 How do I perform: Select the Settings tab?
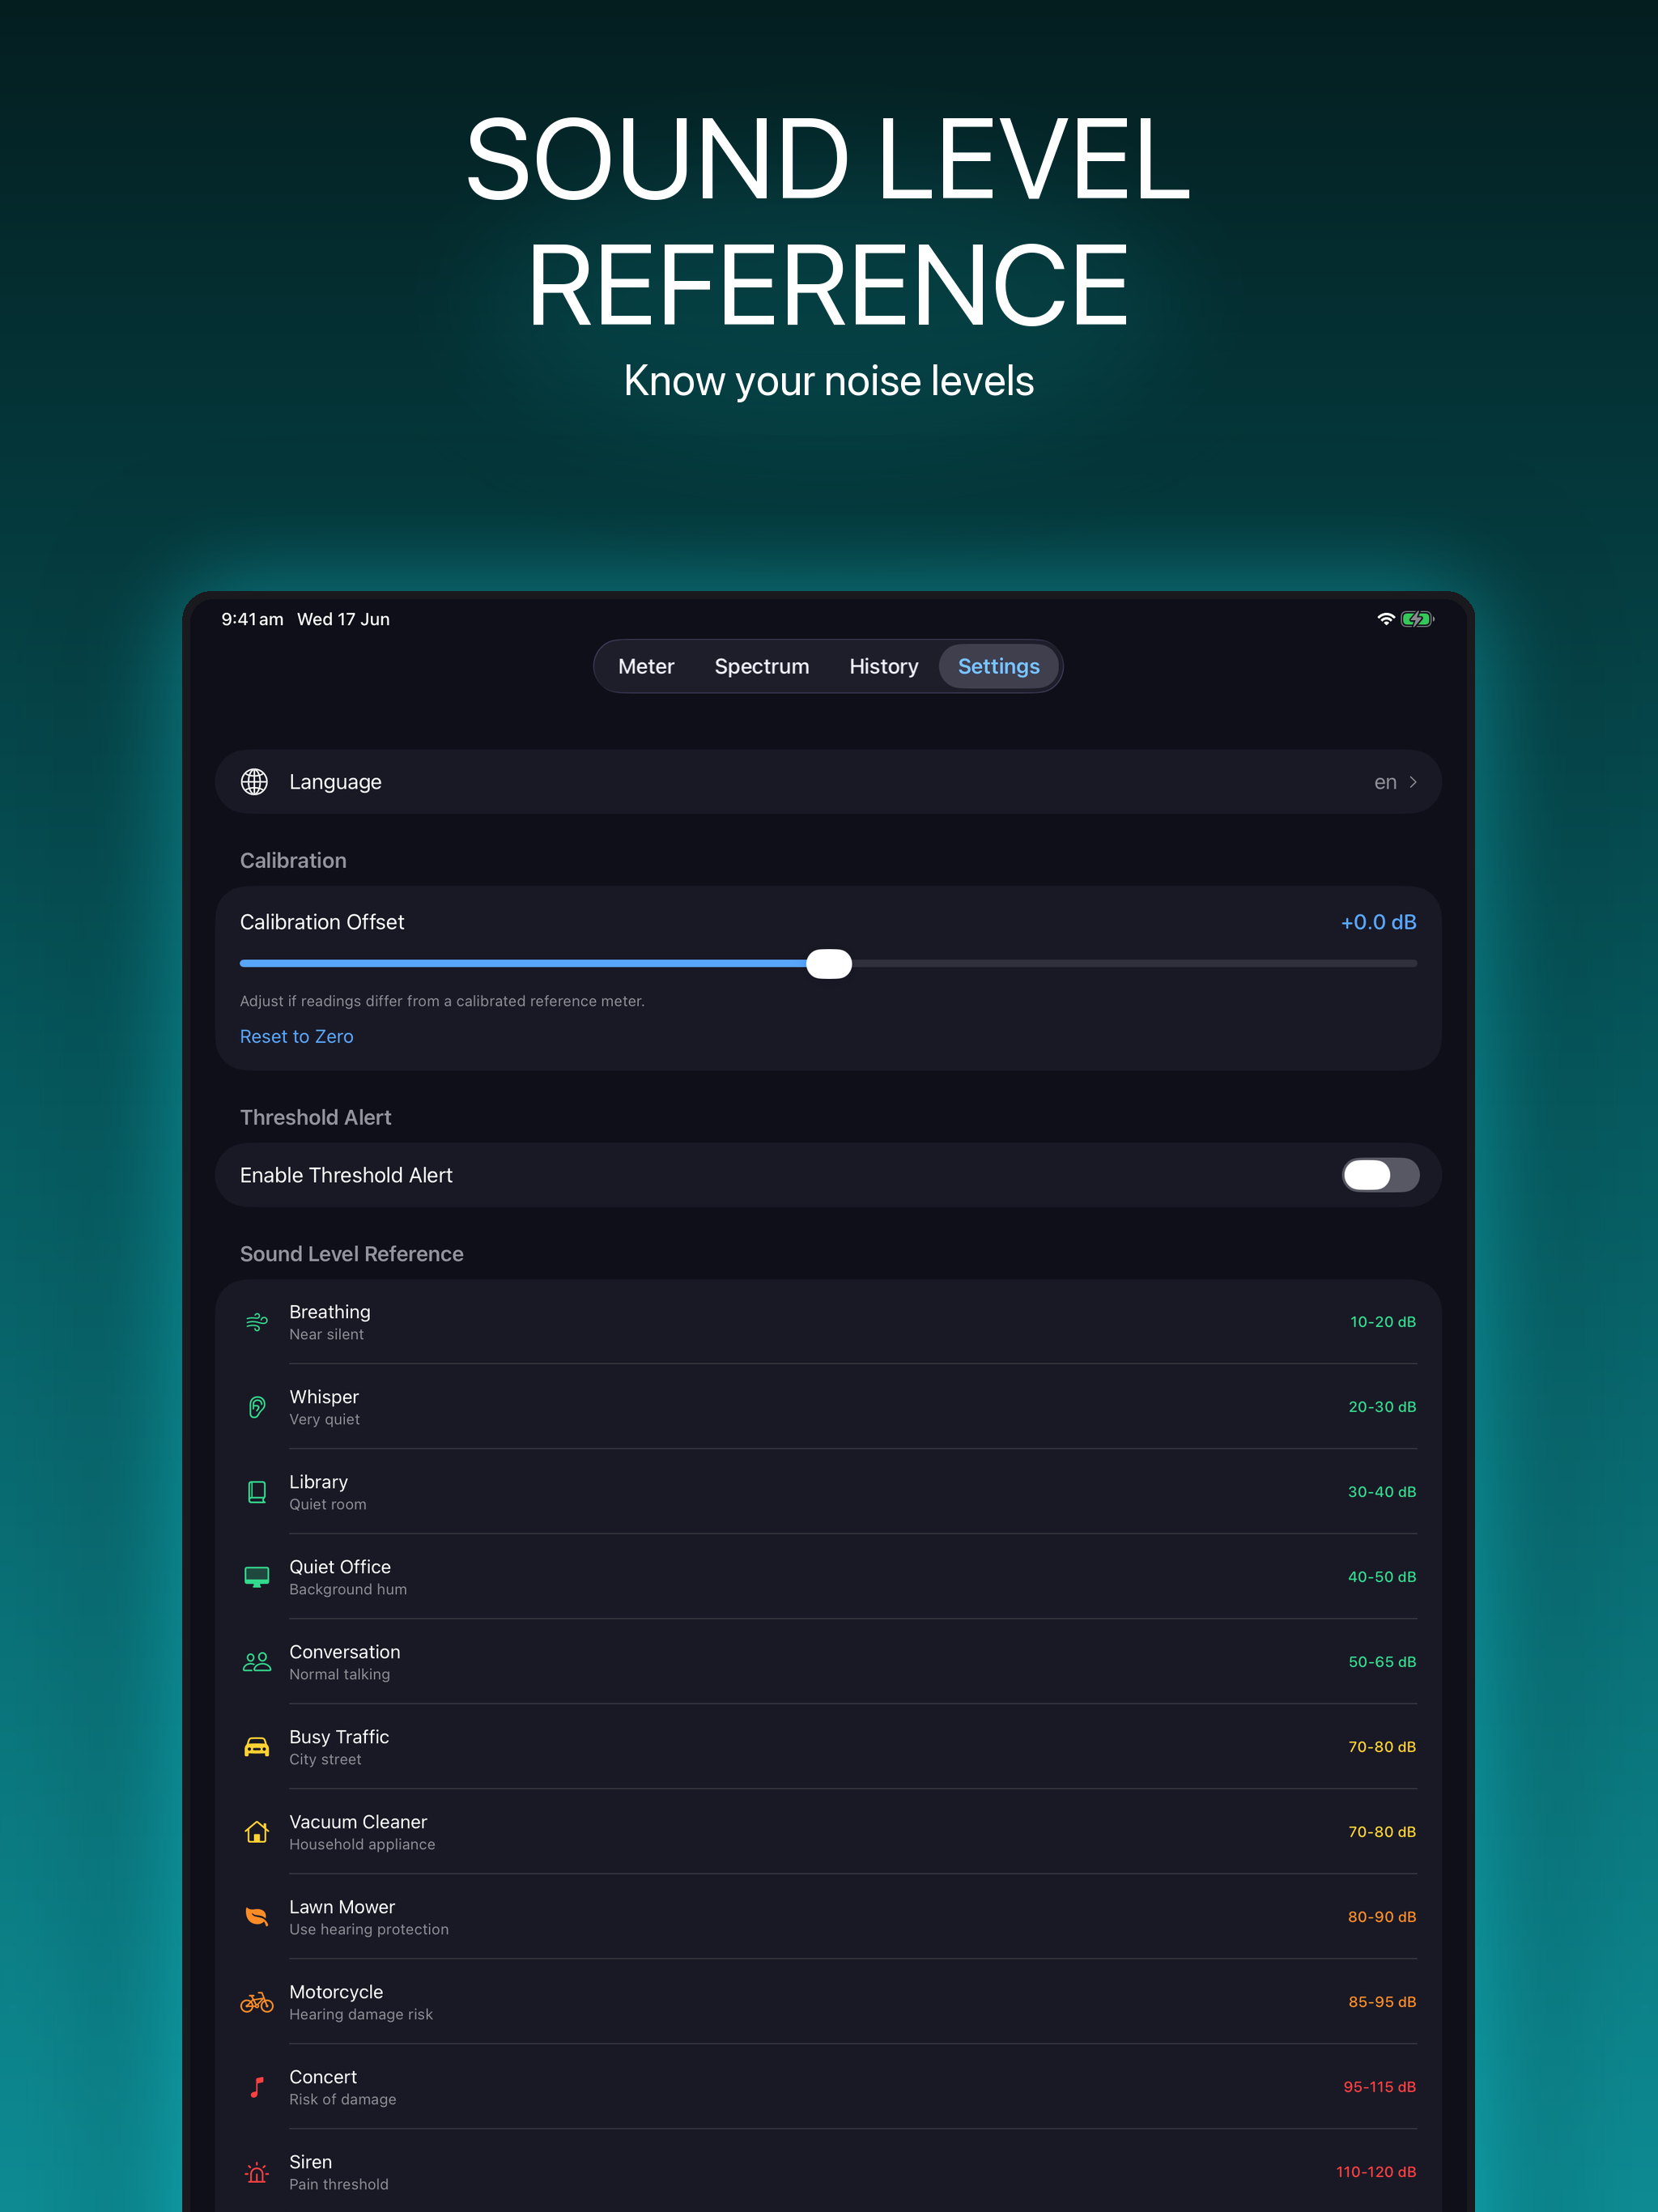999,666
